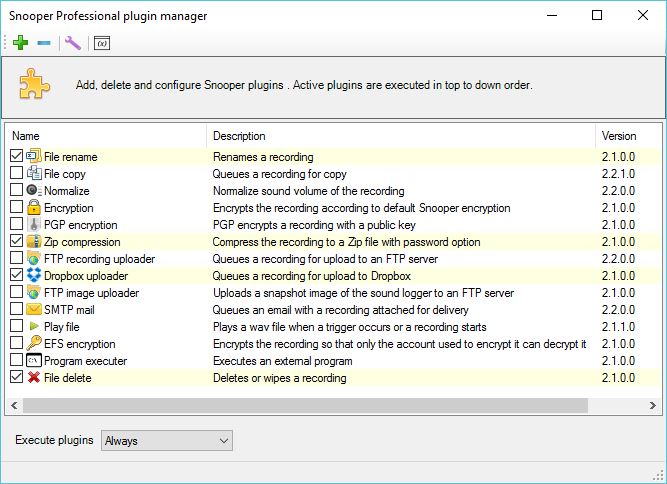Click description 'Executes an external program'
Image resolution: width=667 pixels, height=484 pixels.
coord(282,361)
